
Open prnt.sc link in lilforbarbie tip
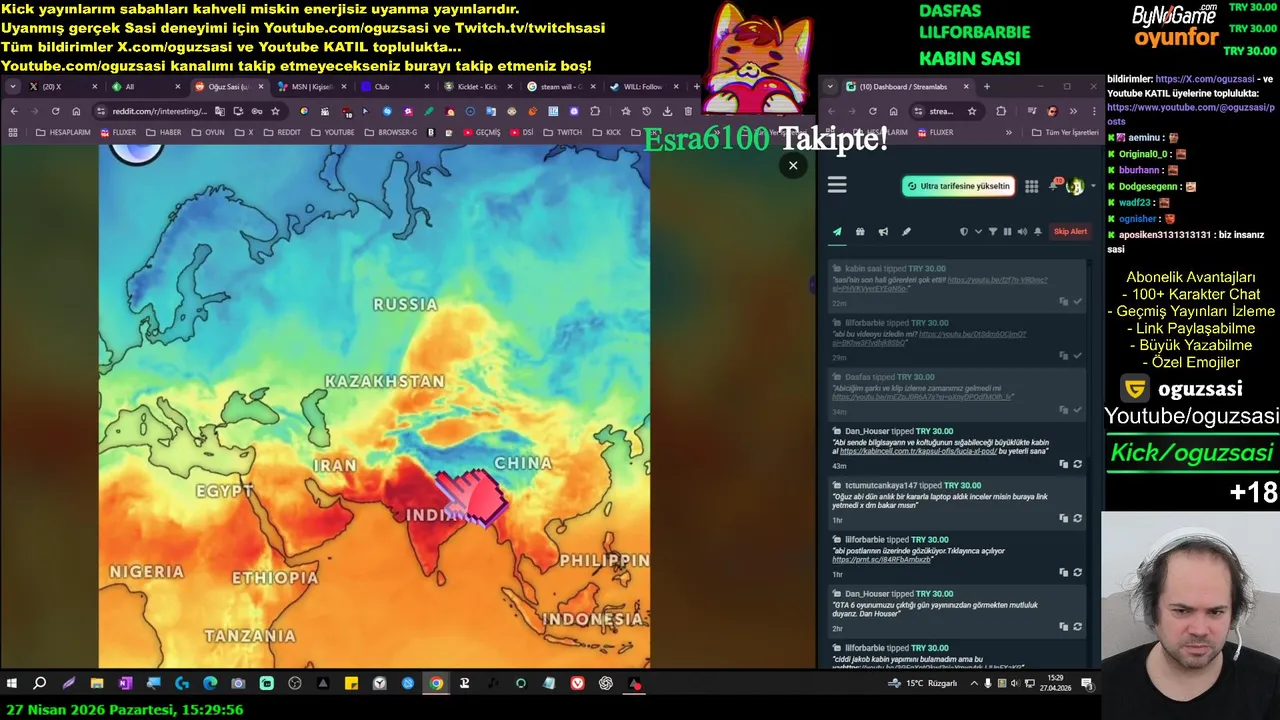tap(881, 560)
